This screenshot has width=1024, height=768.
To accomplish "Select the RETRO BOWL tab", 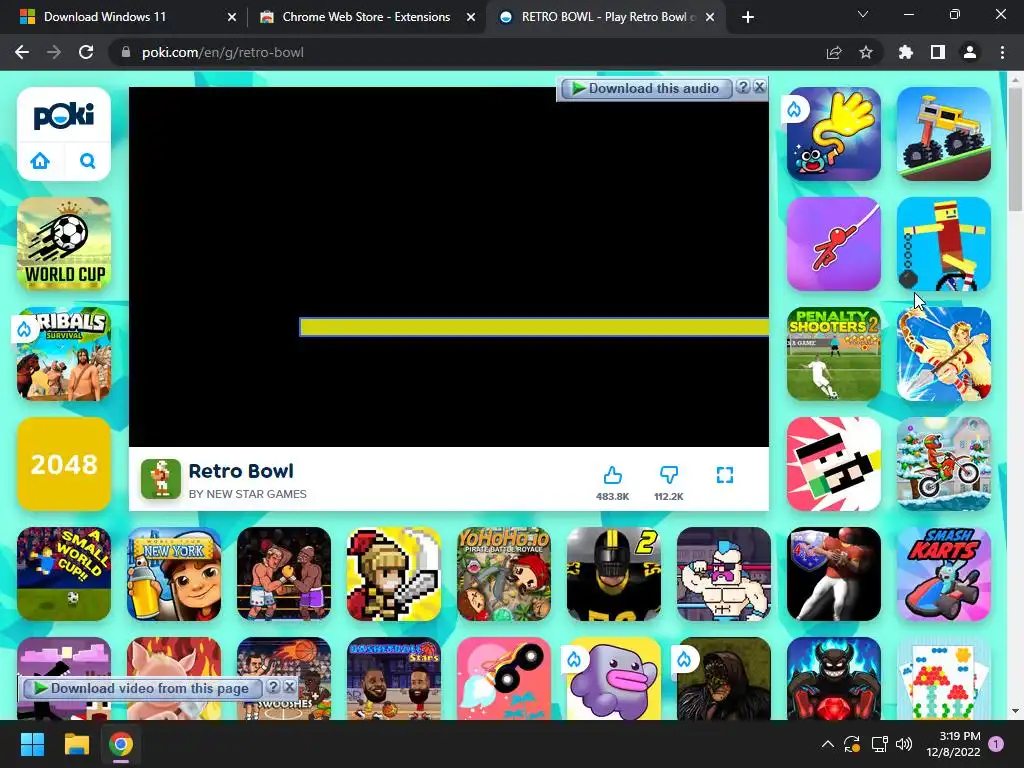I will 605,17.
